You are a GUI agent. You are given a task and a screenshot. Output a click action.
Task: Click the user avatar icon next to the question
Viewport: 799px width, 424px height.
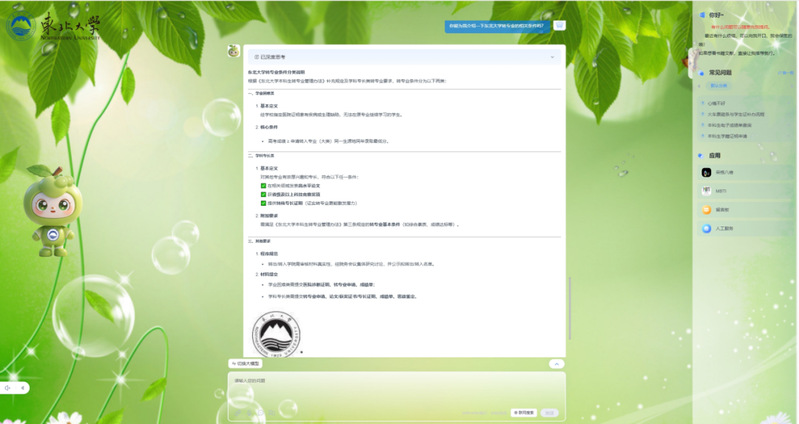tap(560, 26)
